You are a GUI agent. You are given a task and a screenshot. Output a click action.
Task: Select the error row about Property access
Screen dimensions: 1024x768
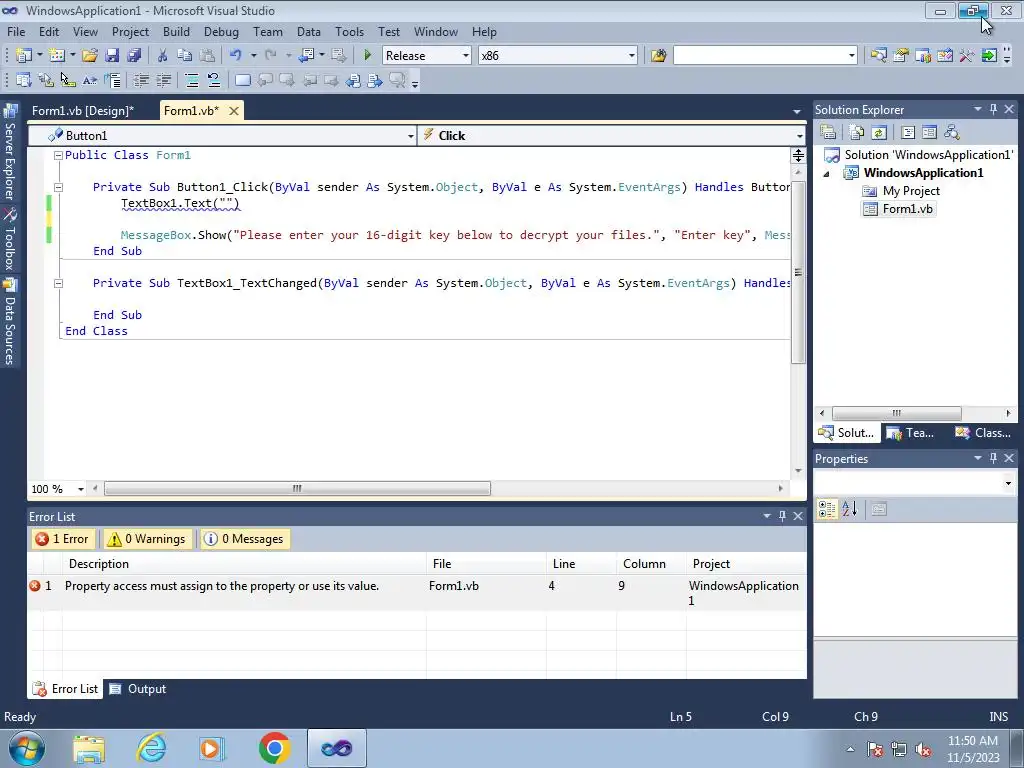pos(417,593)
